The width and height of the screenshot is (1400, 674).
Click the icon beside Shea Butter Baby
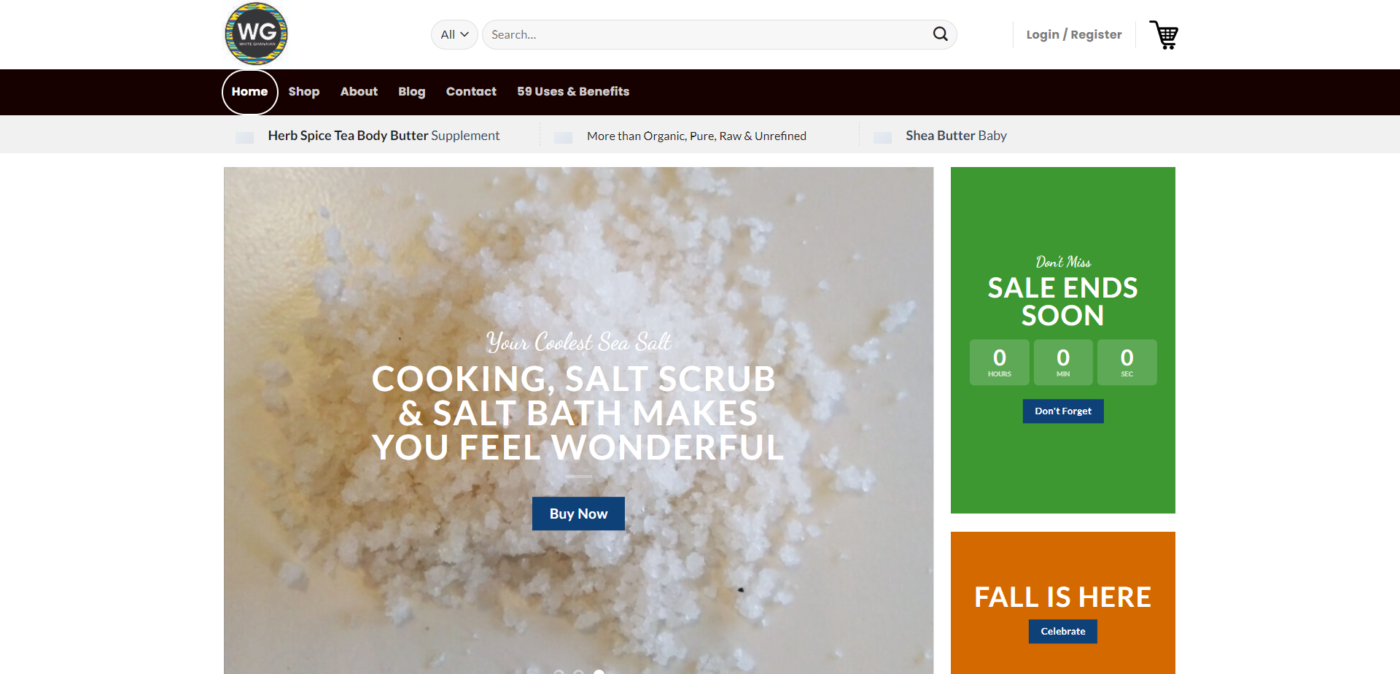(882, 137)
